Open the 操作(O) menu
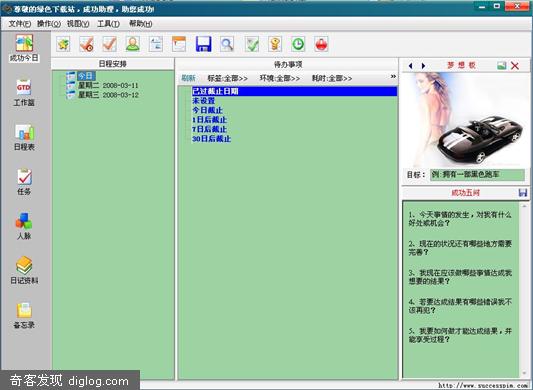The width and height of the screenshot is (533, 390). point(49,23)
